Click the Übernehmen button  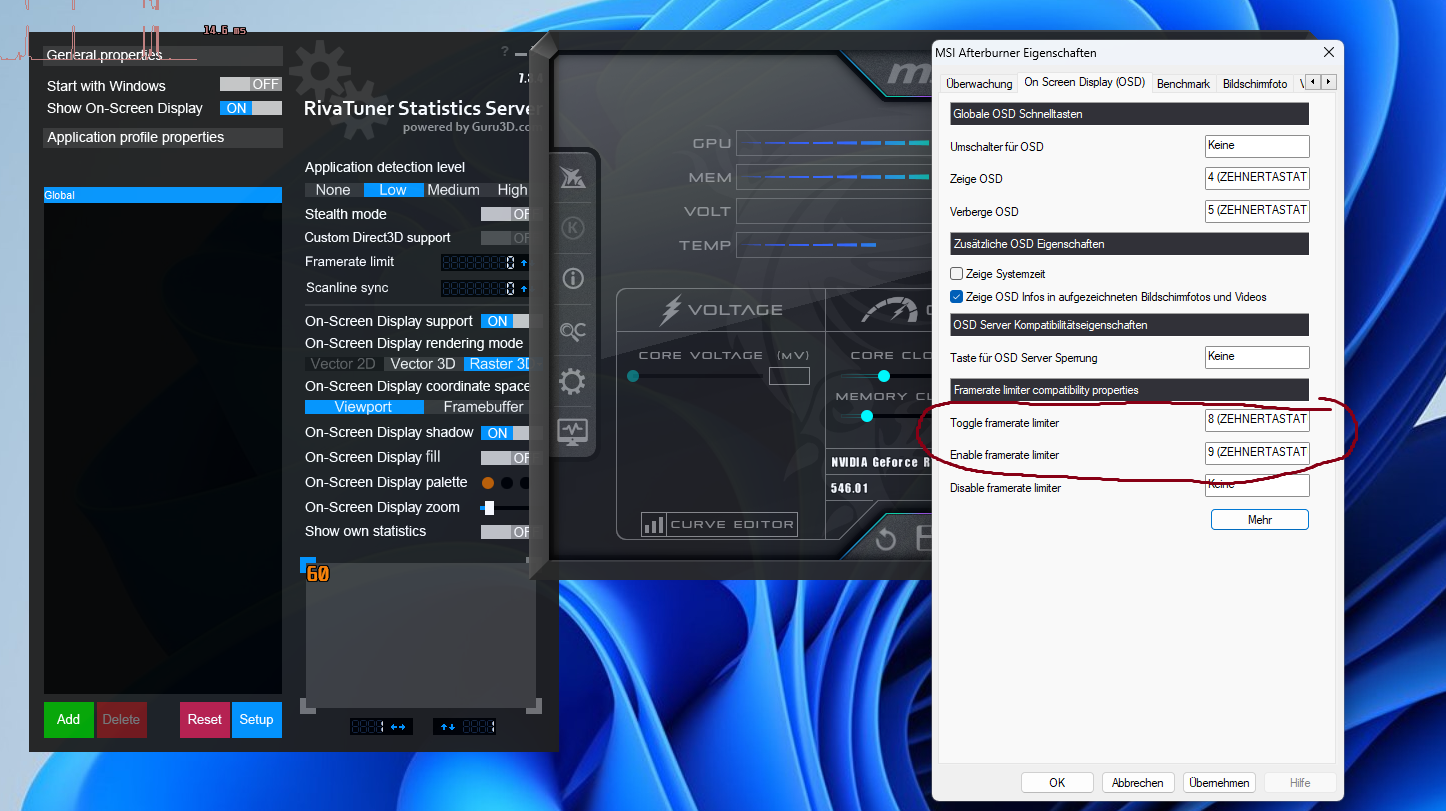point(1219,783)
